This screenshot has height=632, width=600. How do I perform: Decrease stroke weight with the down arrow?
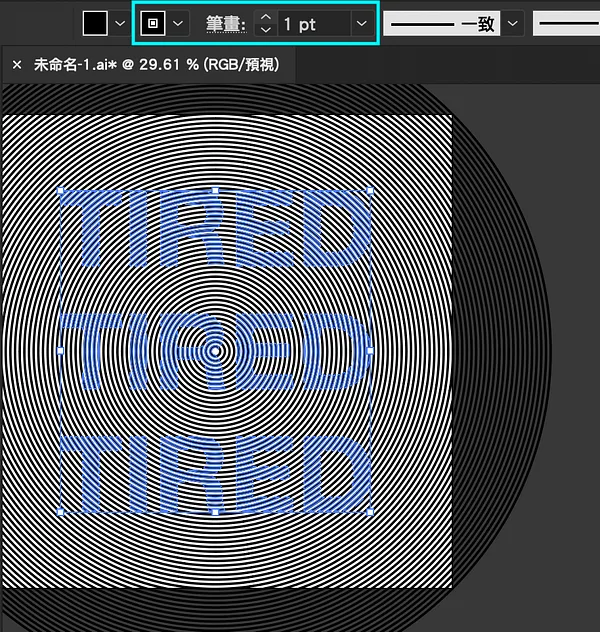click(266, 30)
